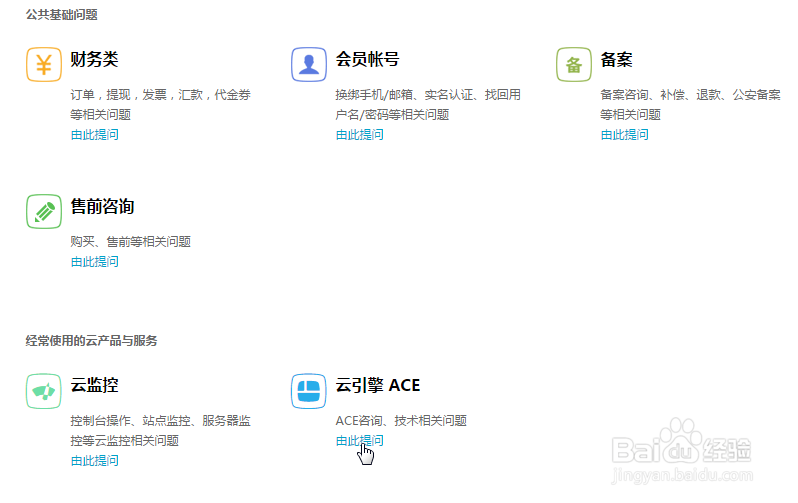Click the blue user 会员帐号 icon
This screenshot has height=503, width=798.
[309, 65]
